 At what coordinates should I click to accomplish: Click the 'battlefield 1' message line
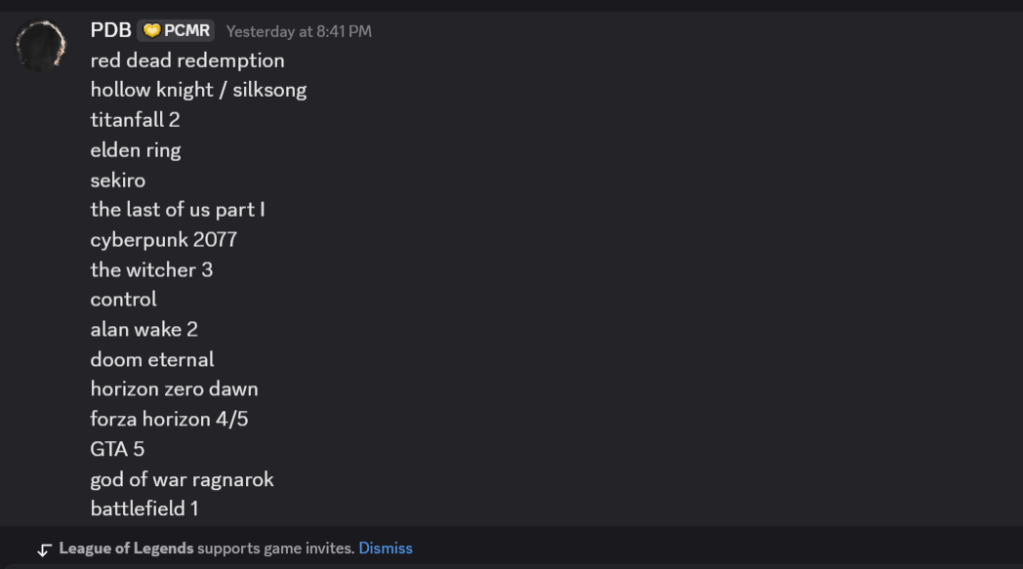tap(144, 509)
